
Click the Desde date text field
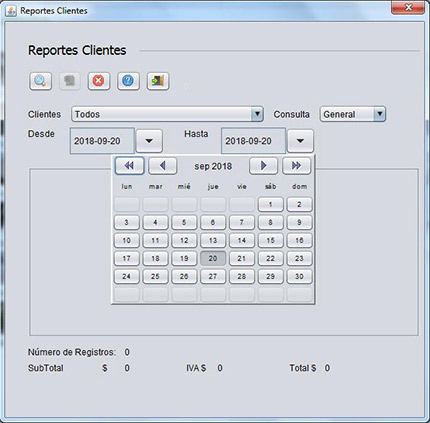(102, 141)
